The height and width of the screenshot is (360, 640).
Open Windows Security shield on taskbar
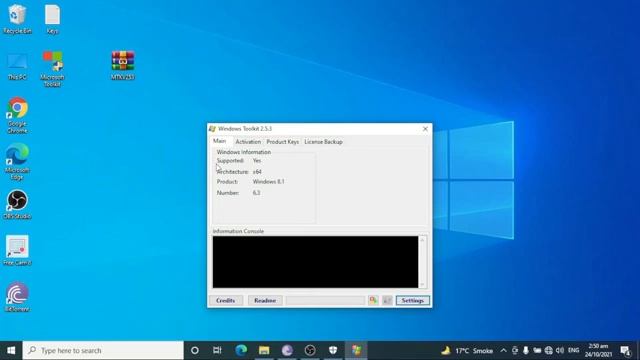click(x=333, y=350)
